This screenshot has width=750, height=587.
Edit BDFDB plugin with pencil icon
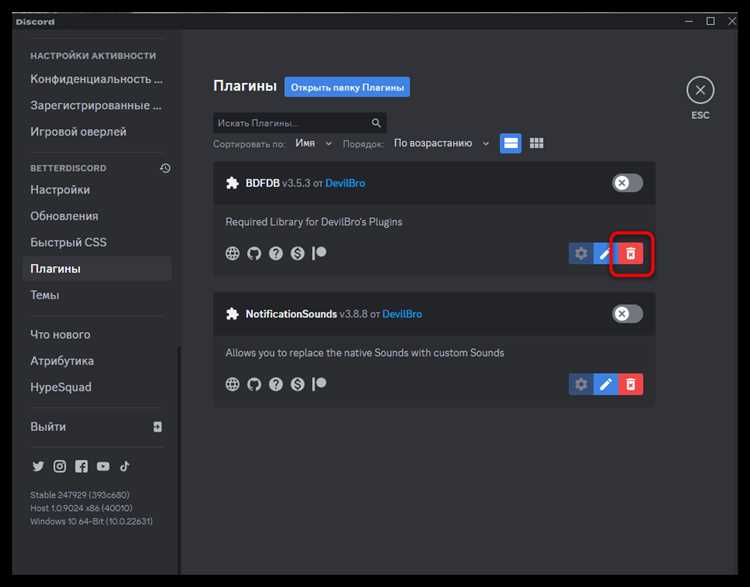[x=606, y=253]
